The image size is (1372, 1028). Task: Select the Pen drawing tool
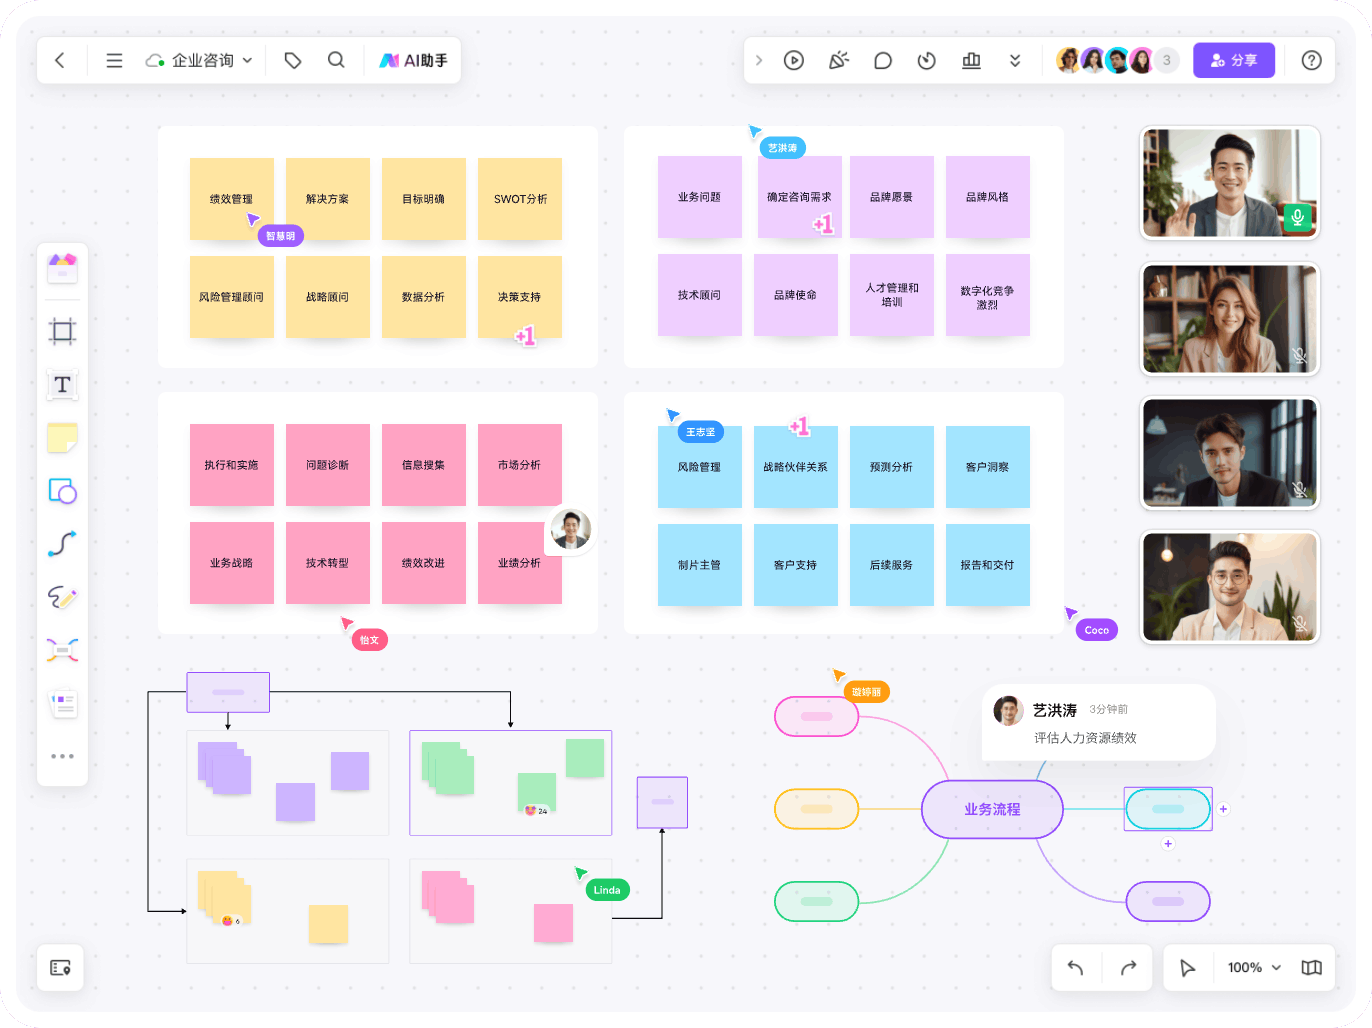coord(62,597)
